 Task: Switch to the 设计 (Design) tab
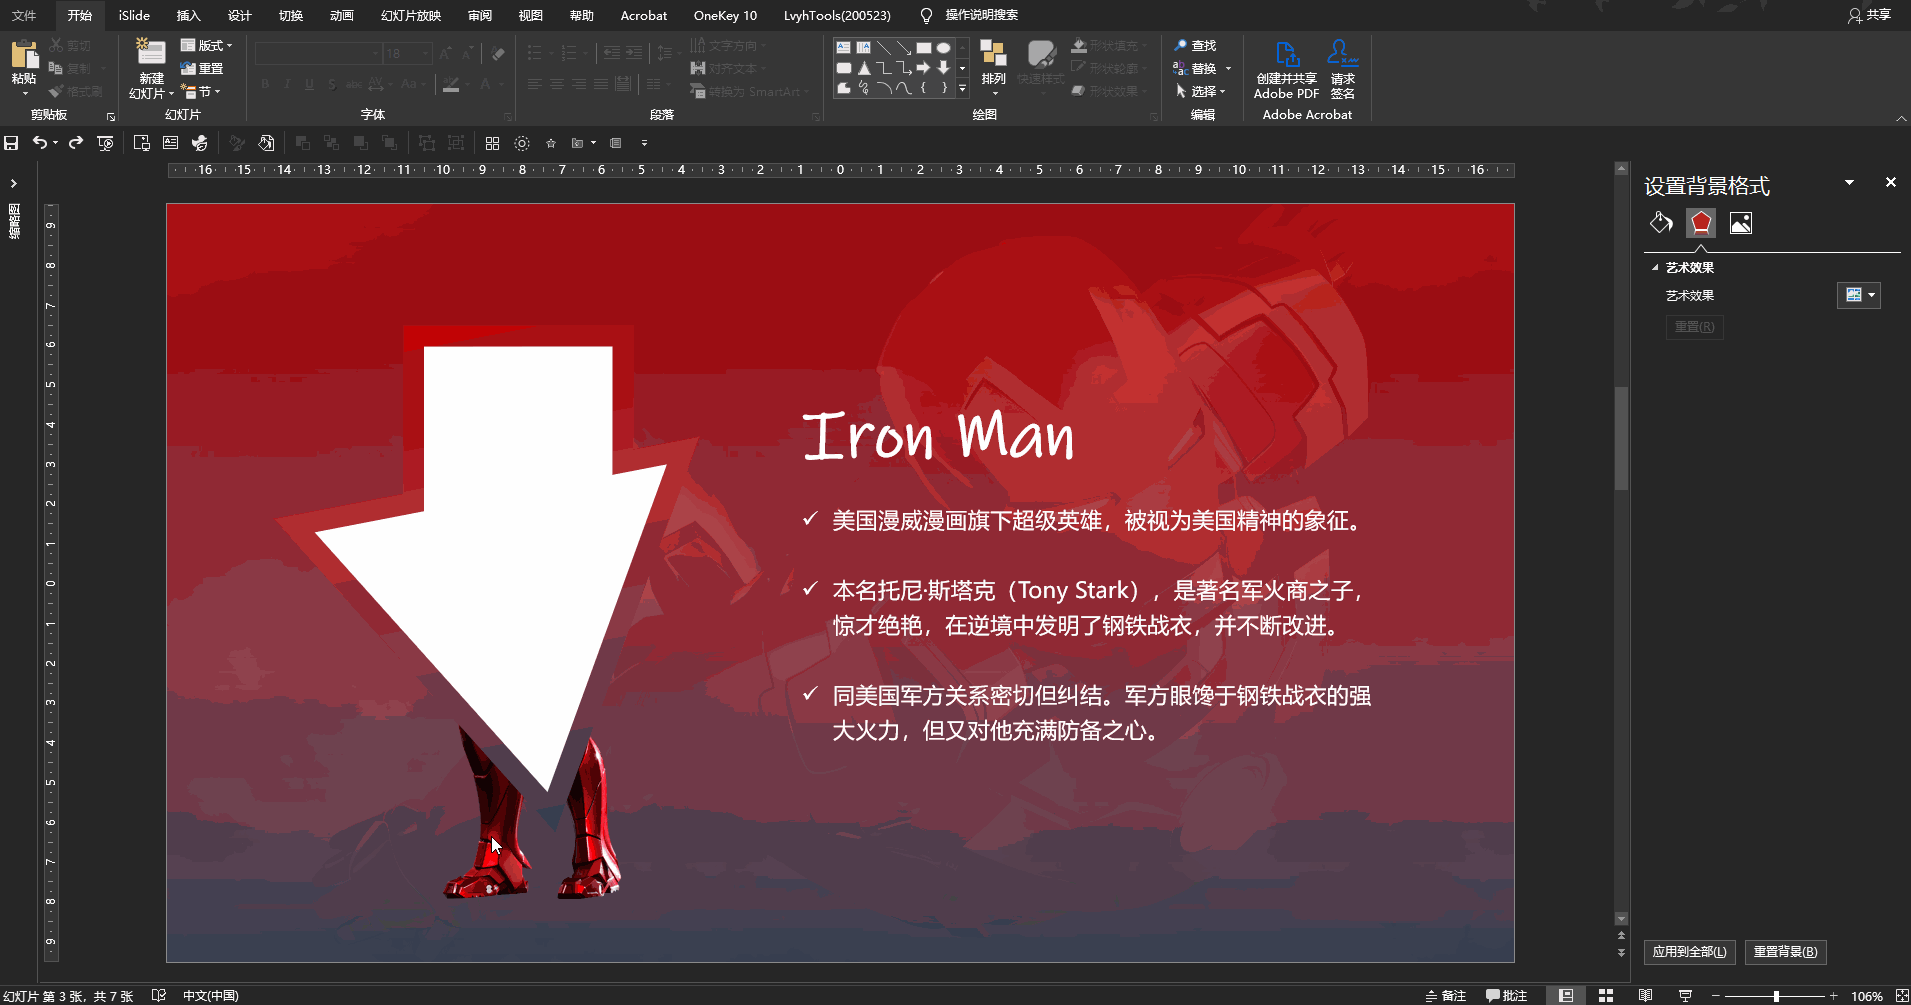tap(240, 15)
